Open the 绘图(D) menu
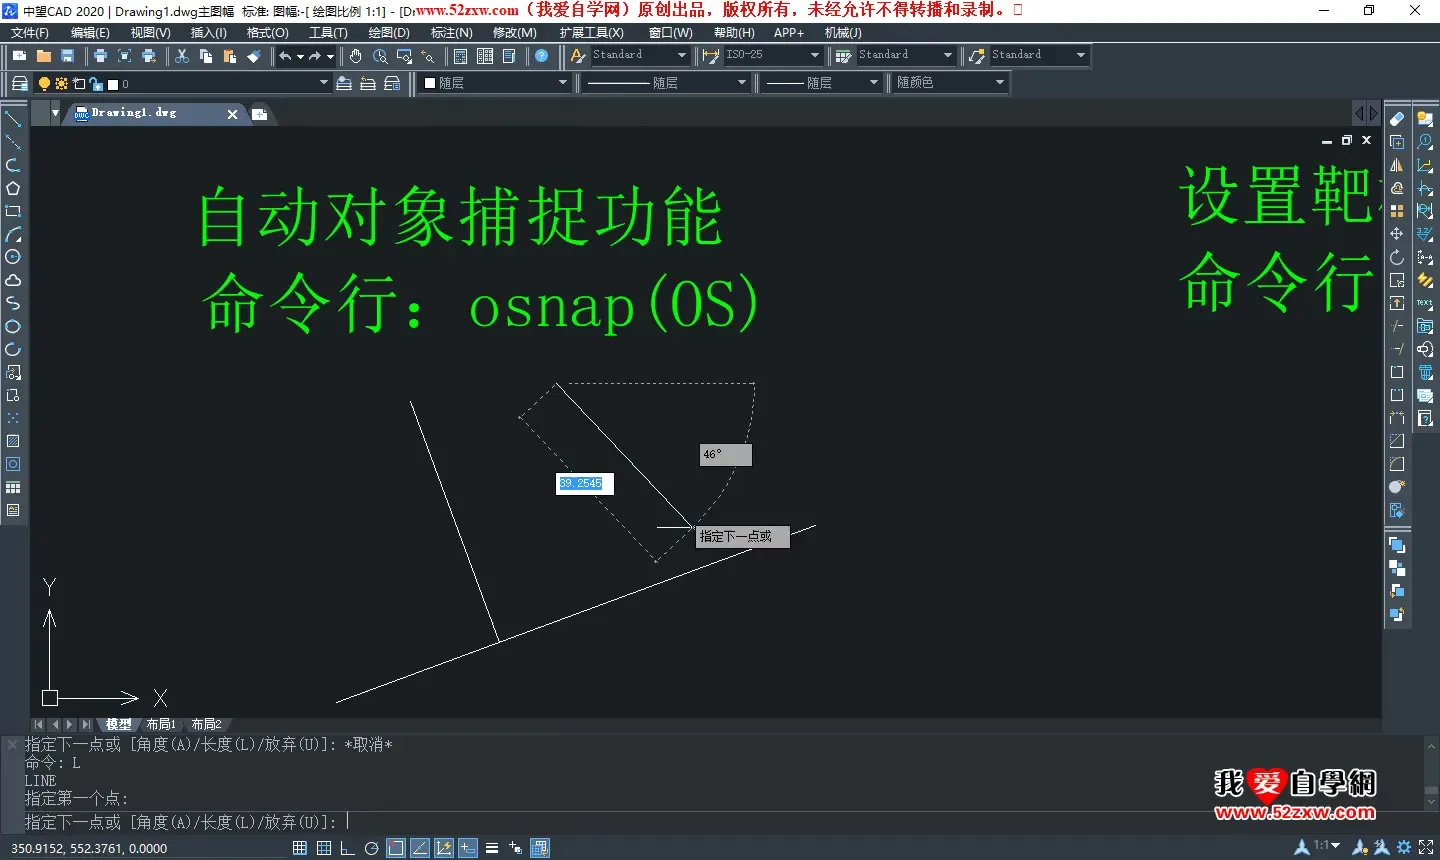The image size is (1440, 860). (389, 32)
